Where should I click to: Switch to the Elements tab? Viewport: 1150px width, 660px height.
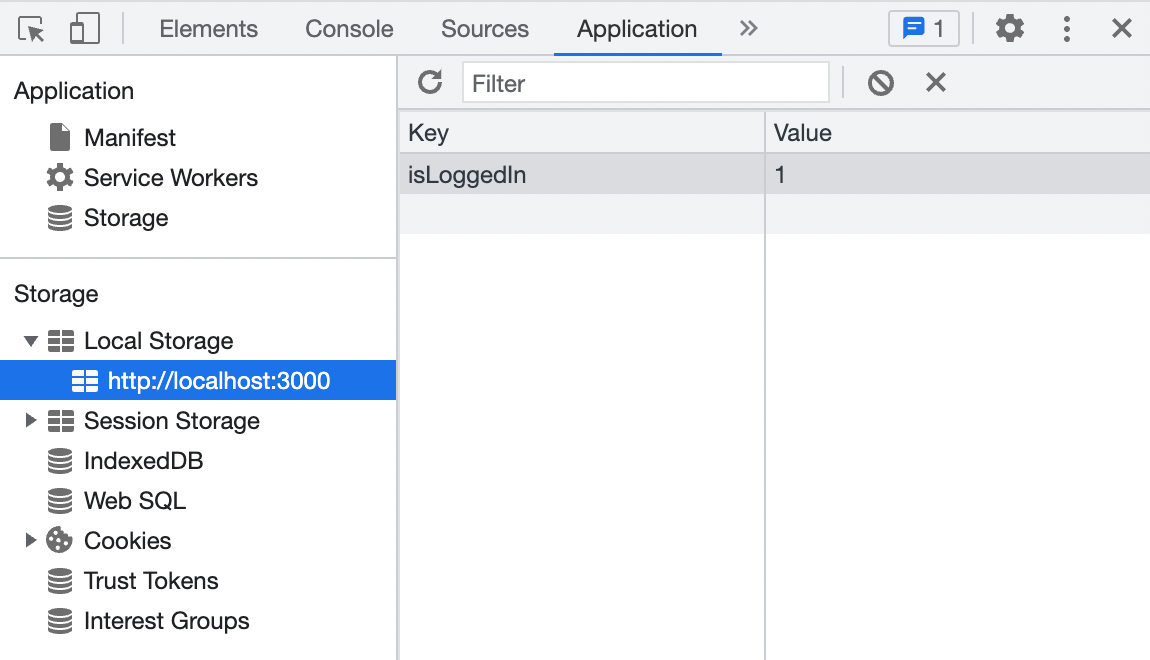pos(208,29)
